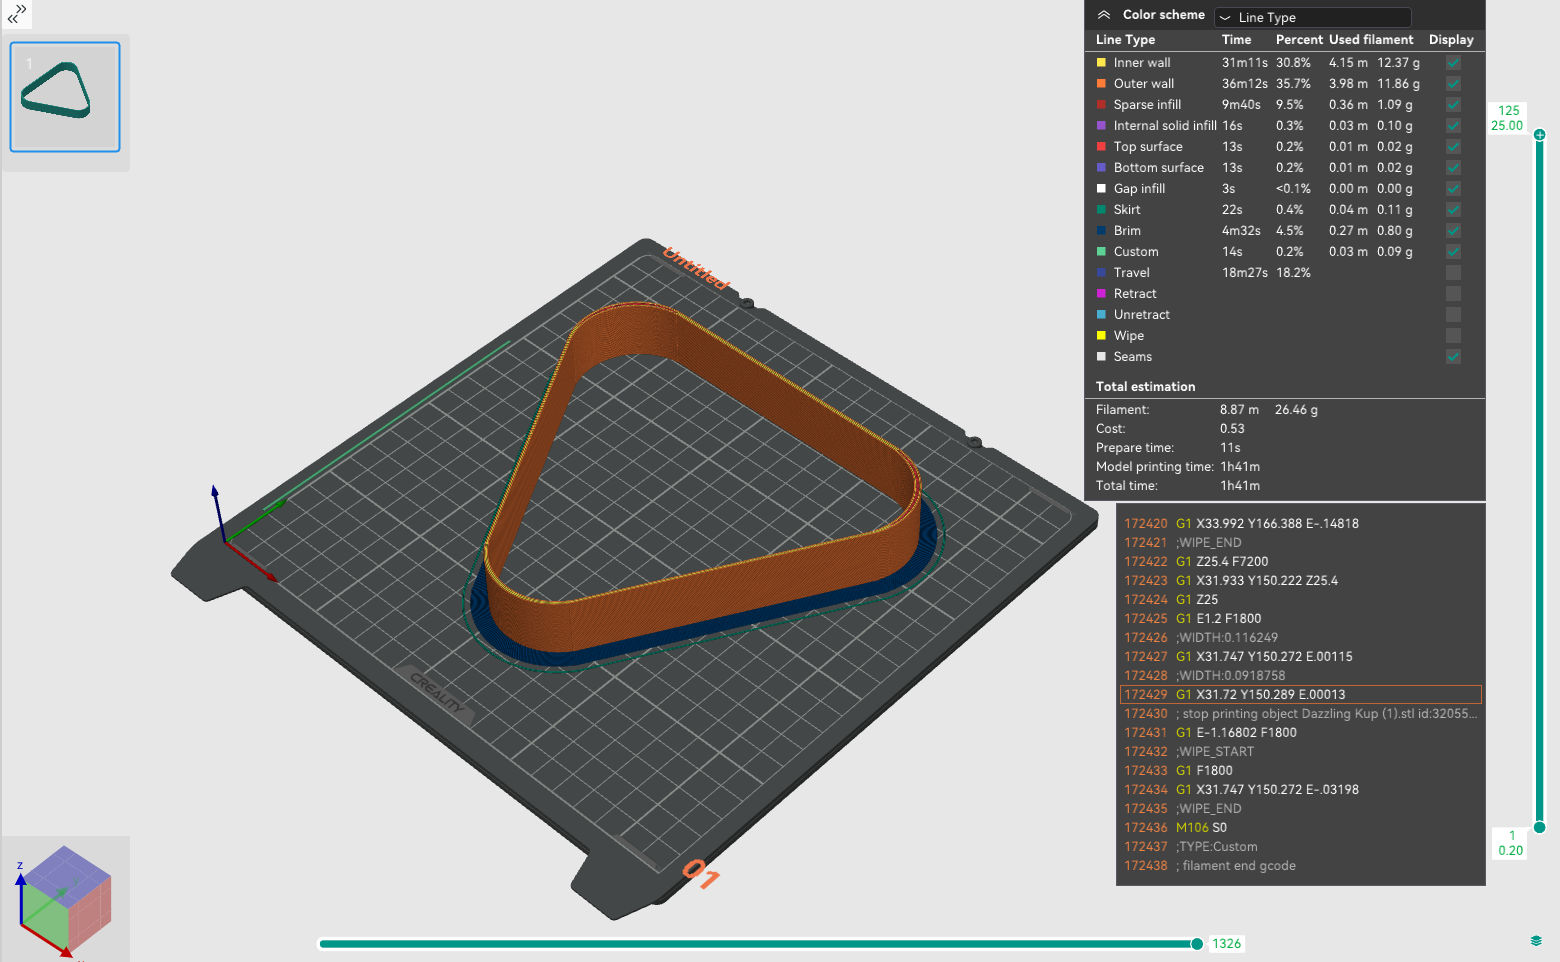
Task: Click the horizontal move slider handle
Action: click(x=1197, y=944)
